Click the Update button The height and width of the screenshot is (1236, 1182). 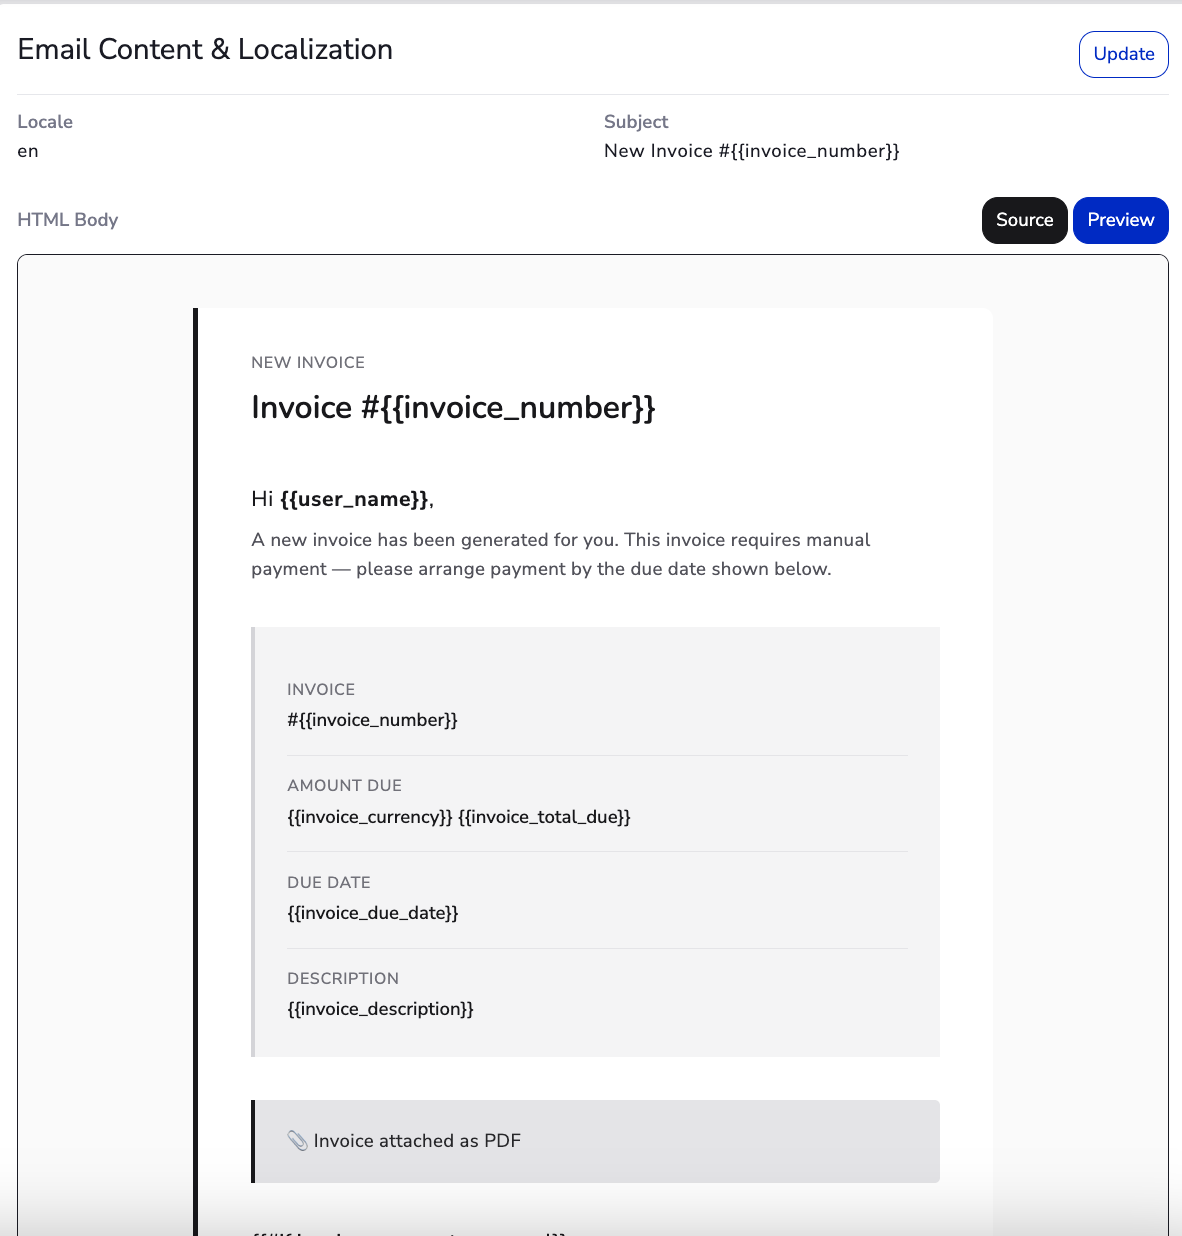click(x=1123, y=54)
